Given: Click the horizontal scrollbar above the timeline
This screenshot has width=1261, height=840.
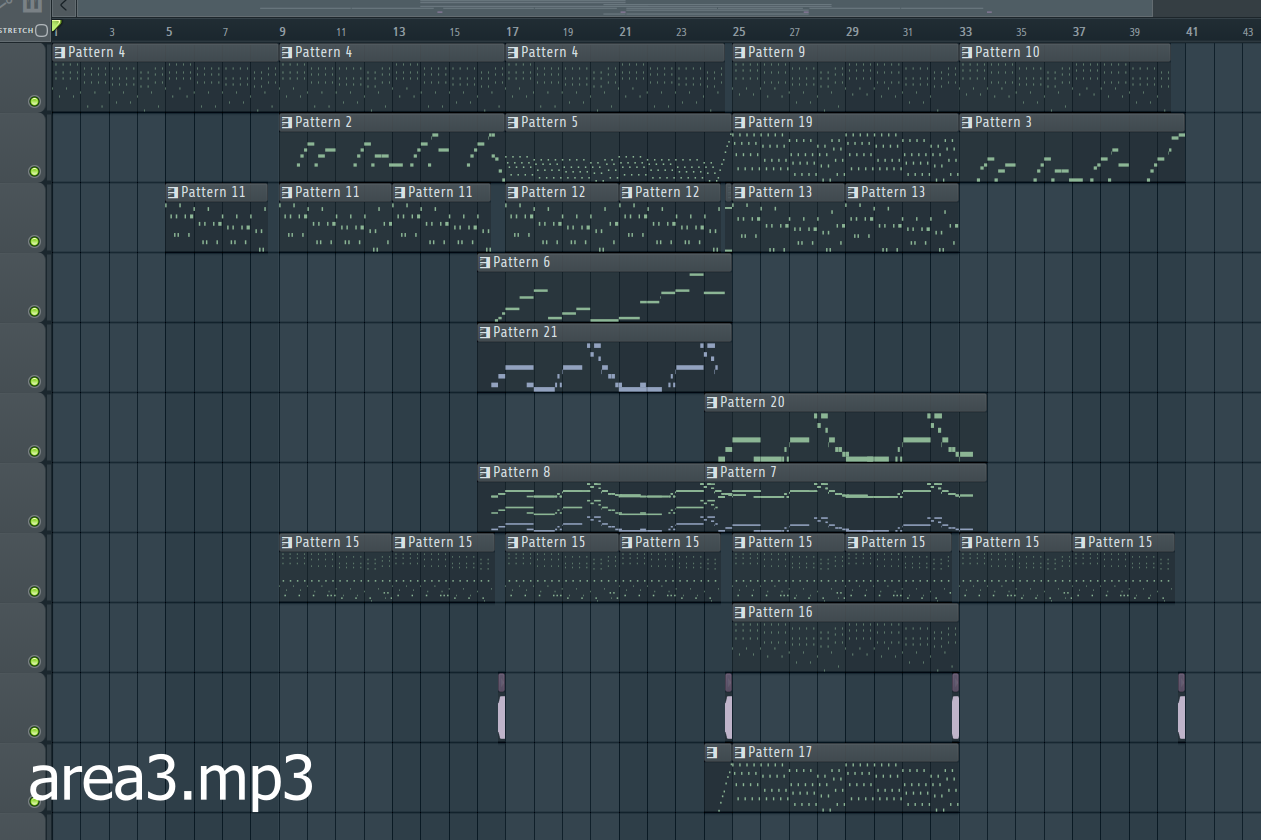Looking at the screenshot, I should pos(614,8).
